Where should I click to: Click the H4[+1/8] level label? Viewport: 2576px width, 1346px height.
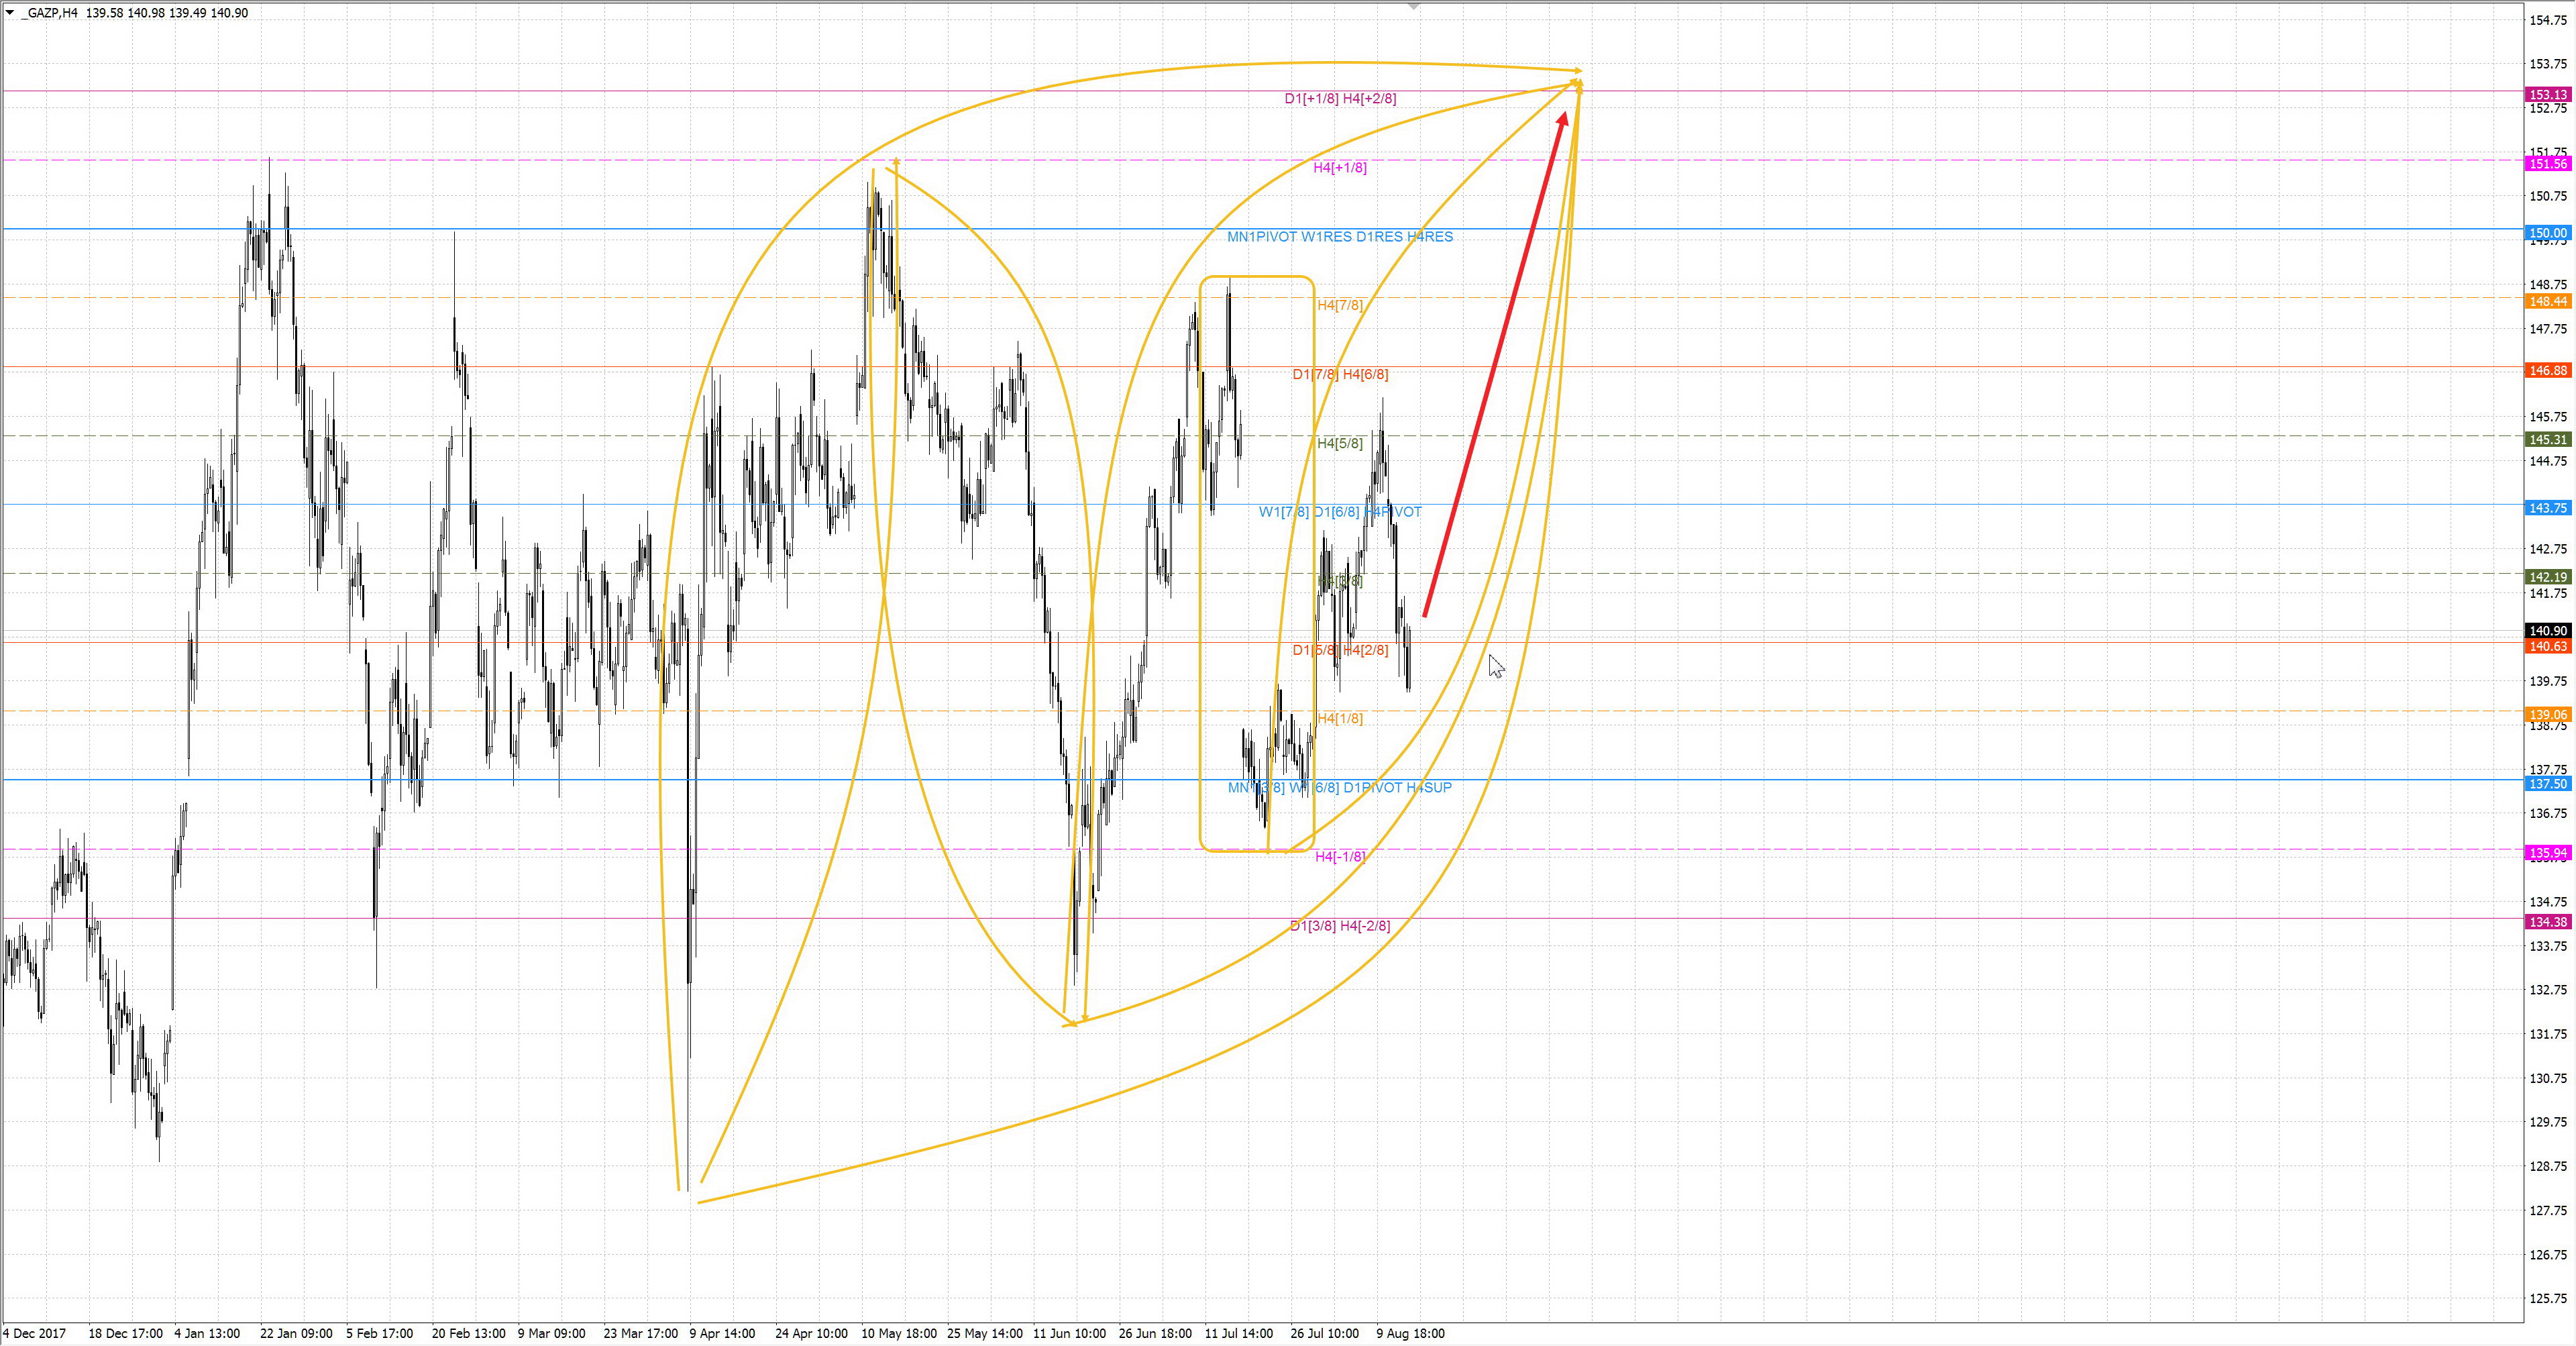click(1340, 167)
